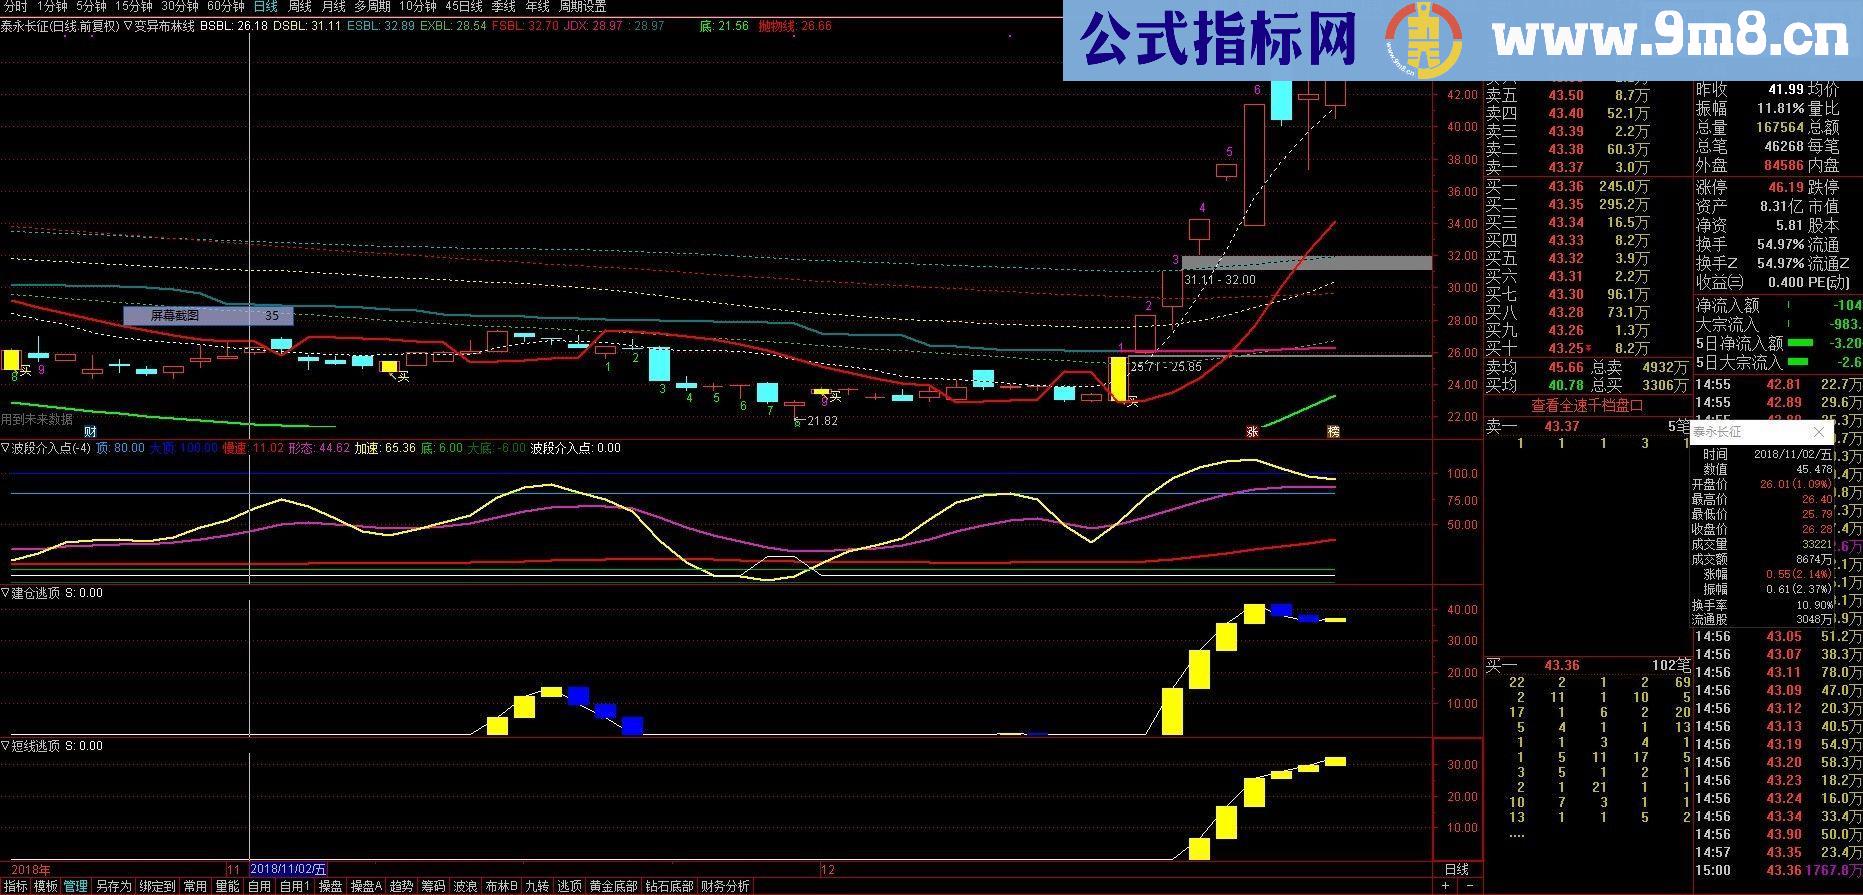Screen dimensions: 1863x895
Task: Select the 常用 template tab
Action: point(195,887)
